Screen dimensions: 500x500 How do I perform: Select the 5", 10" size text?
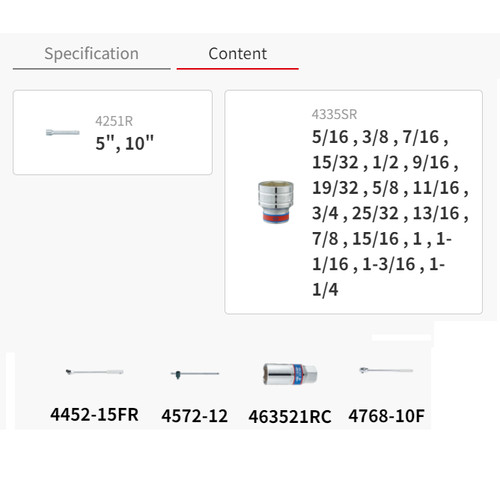(x=125, y=143)
